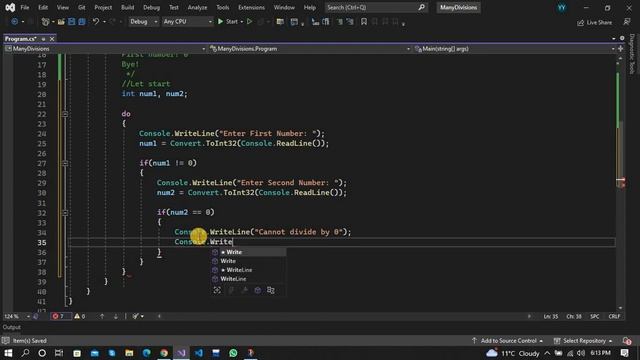Viewport: 640px width, 360px height.
Task: Open the weather widget 11°C Cloudy
Action: [x=513, y=353]
